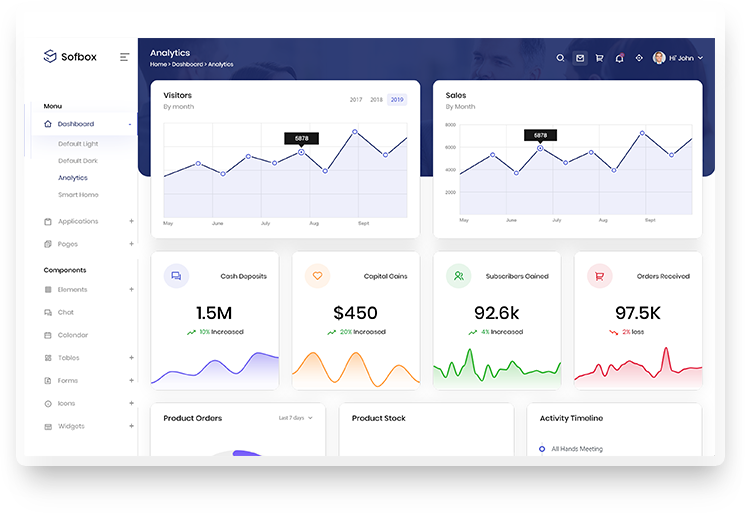Click the Home breadcrumb link
The width and height of the screenshot is (745, 513).
click(x=158, y=65)
